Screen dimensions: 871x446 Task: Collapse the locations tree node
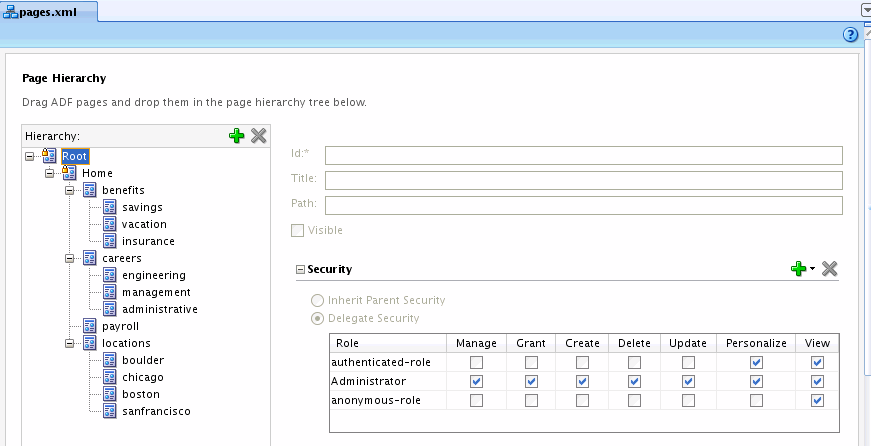tap(69, 343)
